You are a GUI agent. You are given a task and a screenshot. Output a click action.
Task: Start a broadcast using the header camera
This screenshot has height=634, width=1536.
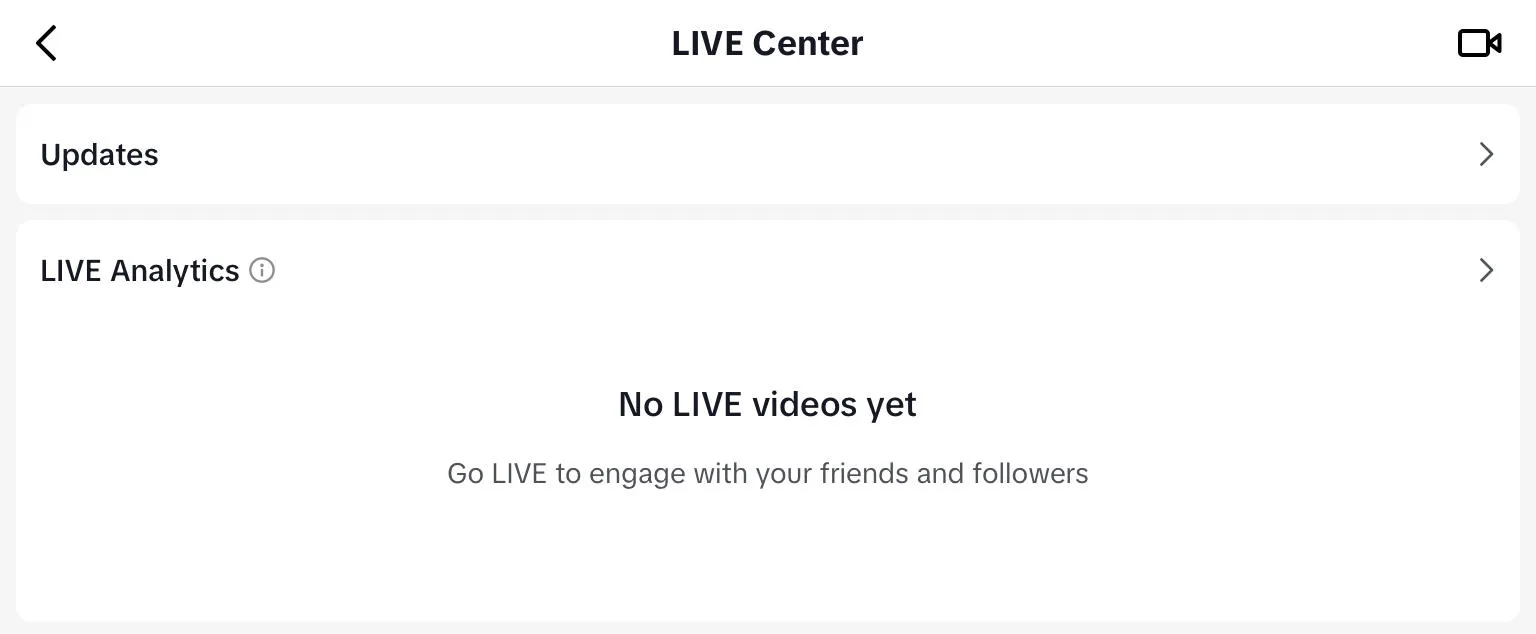pyautogui.click(x=1479, y=43)
